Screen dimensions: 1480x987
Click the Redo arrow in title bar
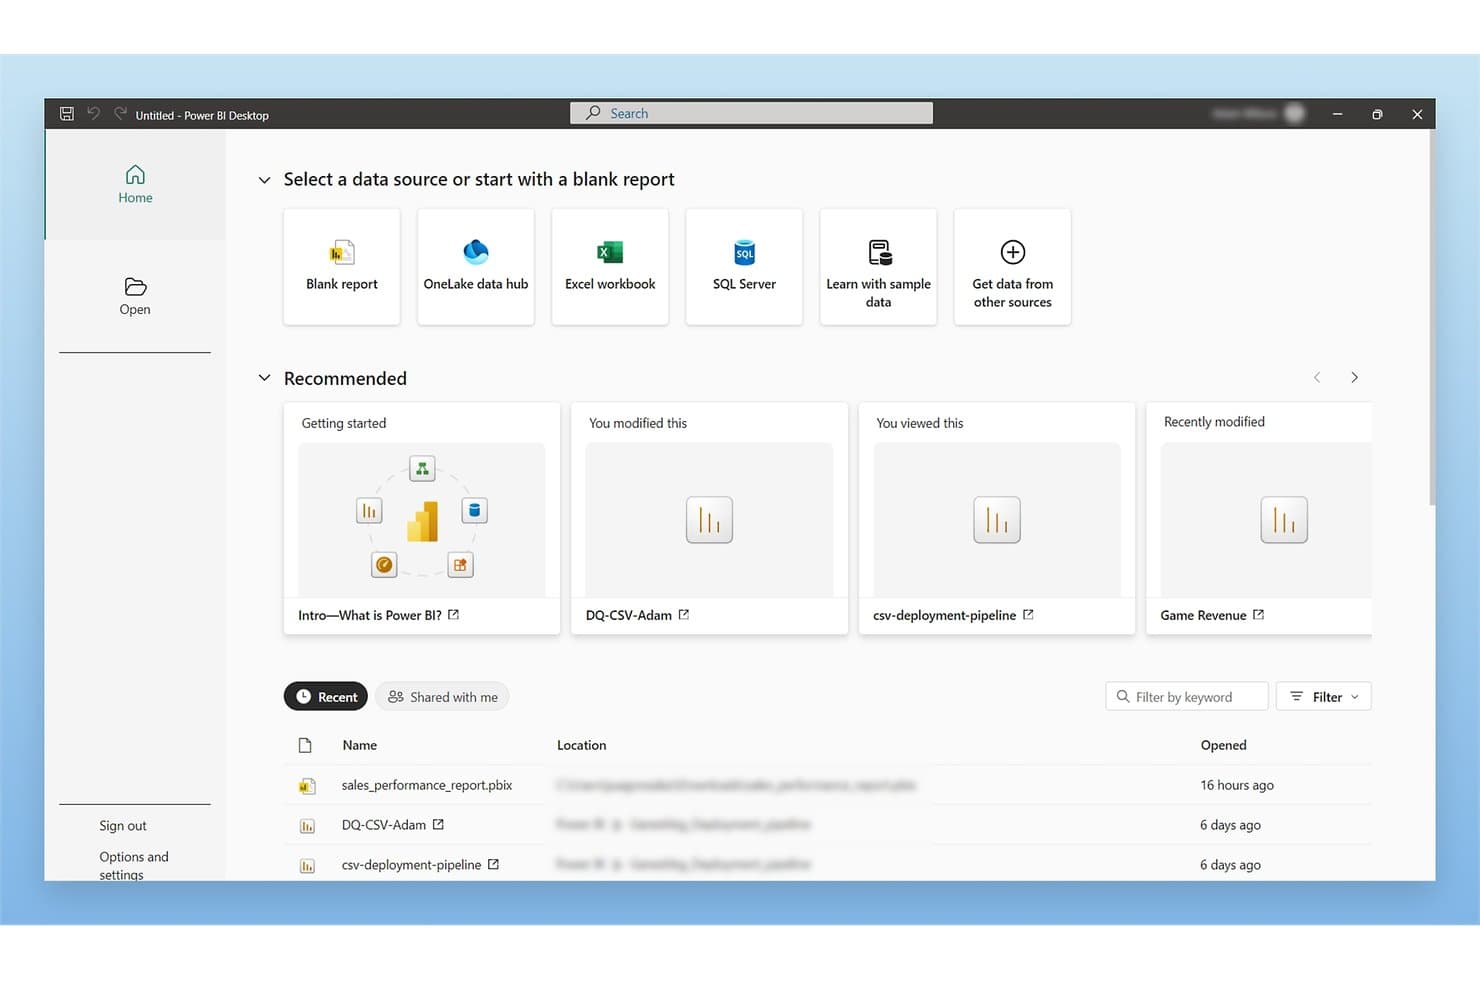120,114
